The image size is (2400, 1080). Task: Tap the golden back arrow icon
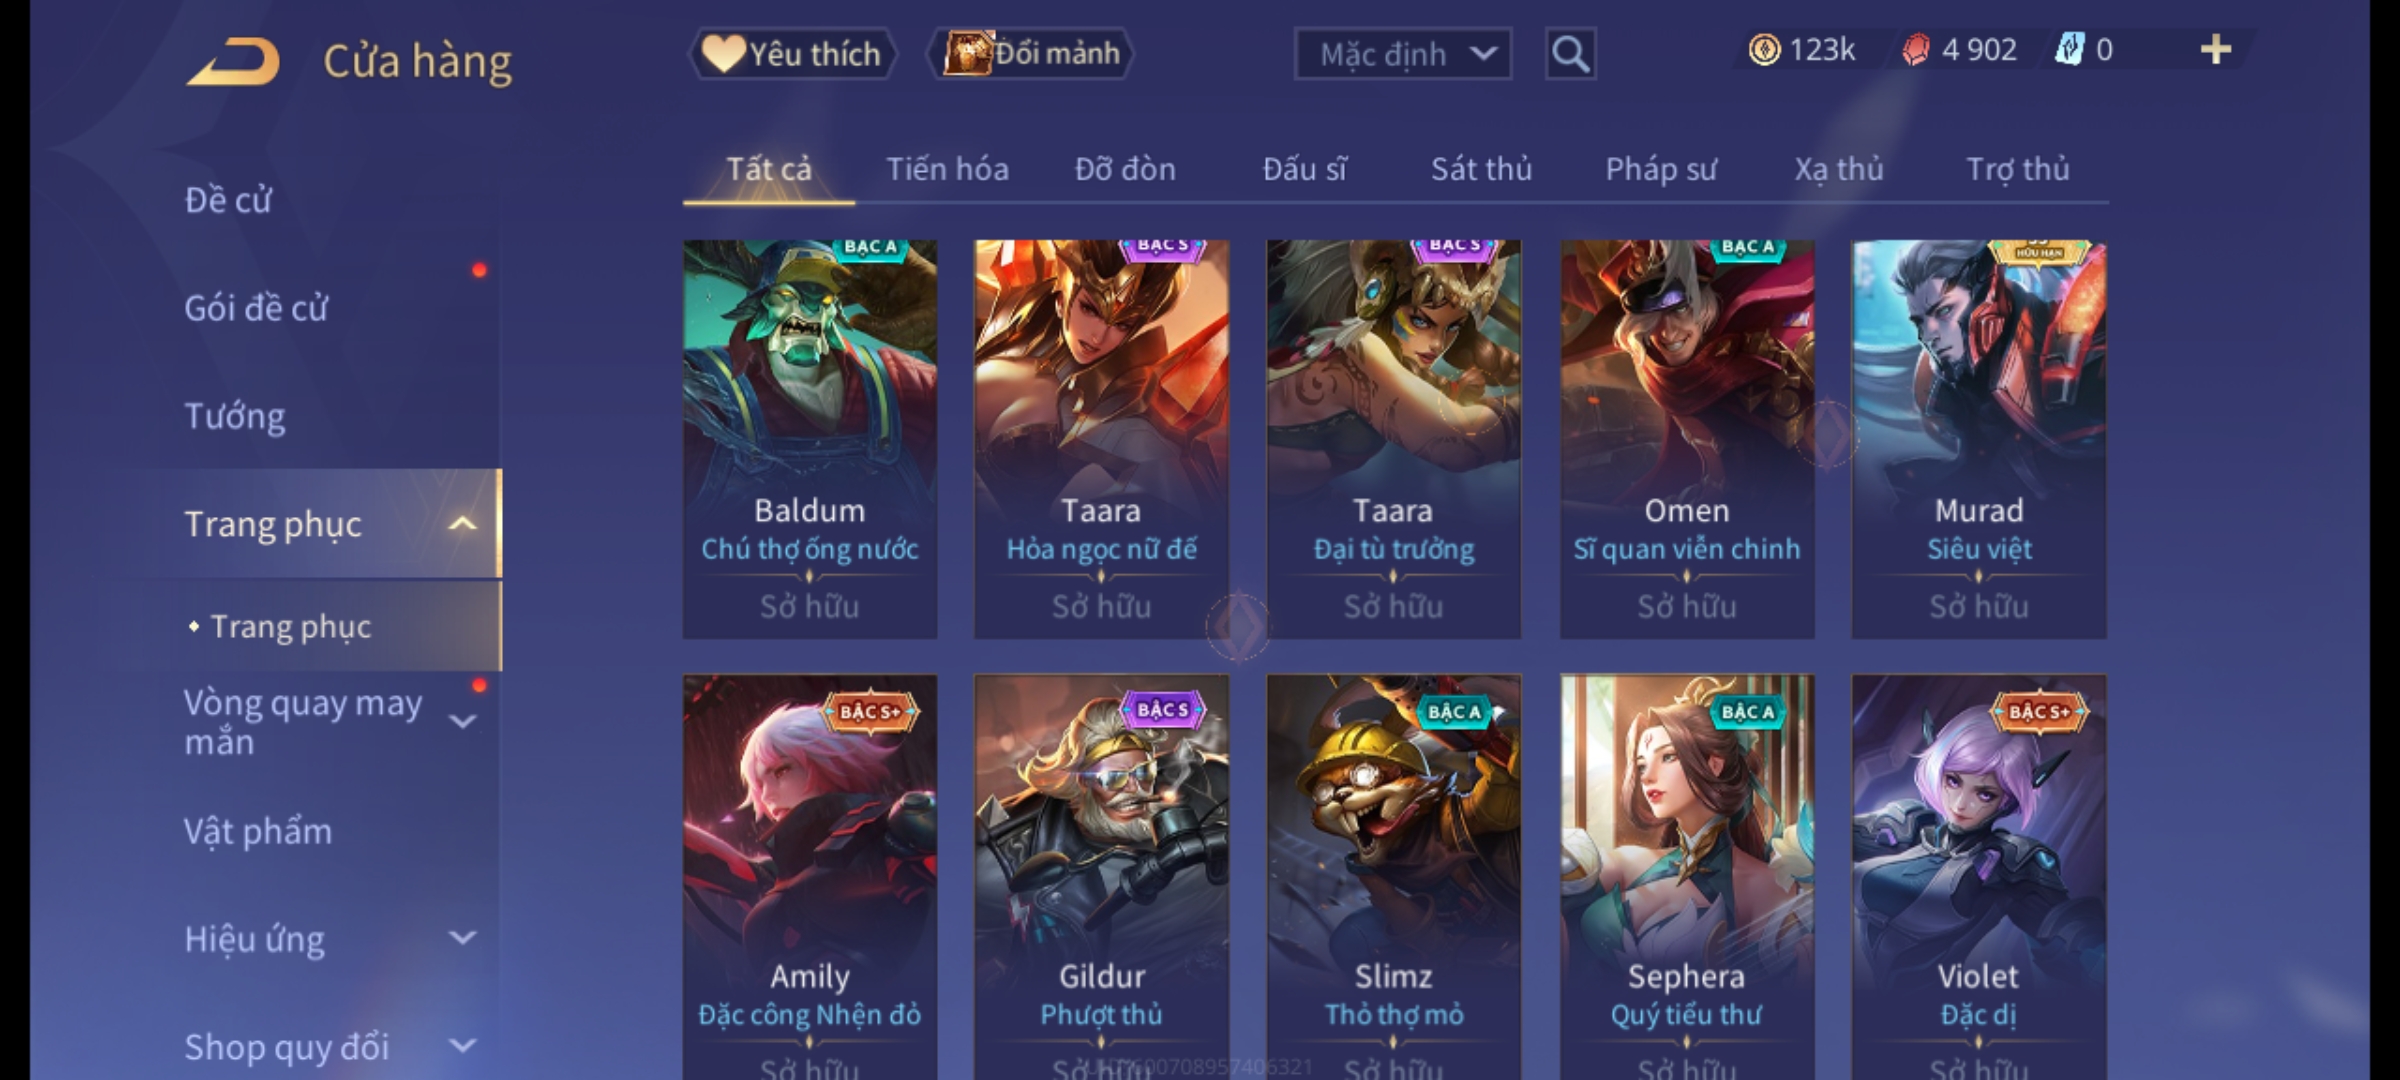(233, 61)
